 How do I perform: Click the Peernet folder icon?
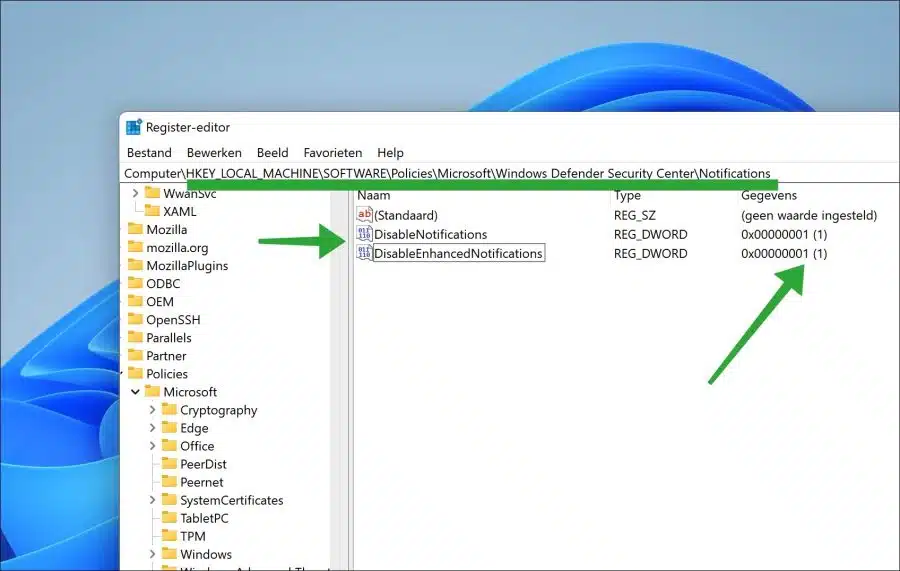[169, 482]
